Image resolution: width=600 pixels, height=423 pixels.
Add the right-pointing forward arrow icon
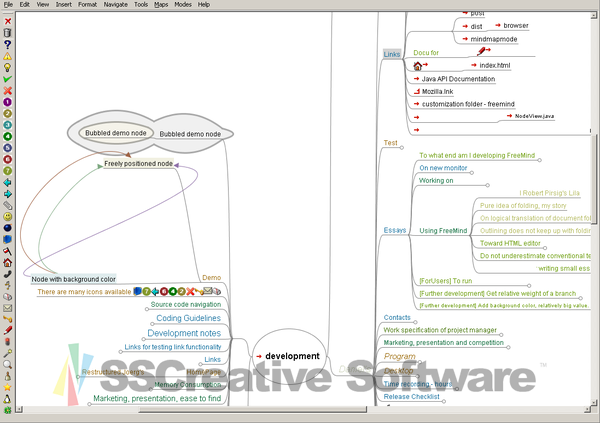click(7, 194)
